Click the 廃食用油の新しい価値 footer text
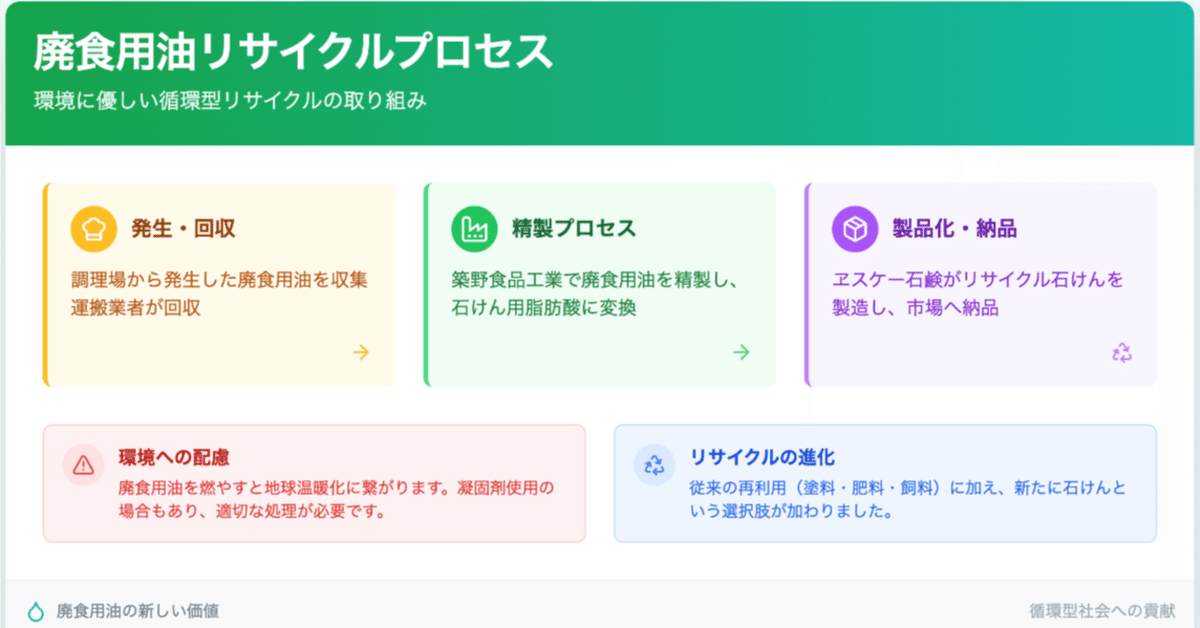 [137, 610]
